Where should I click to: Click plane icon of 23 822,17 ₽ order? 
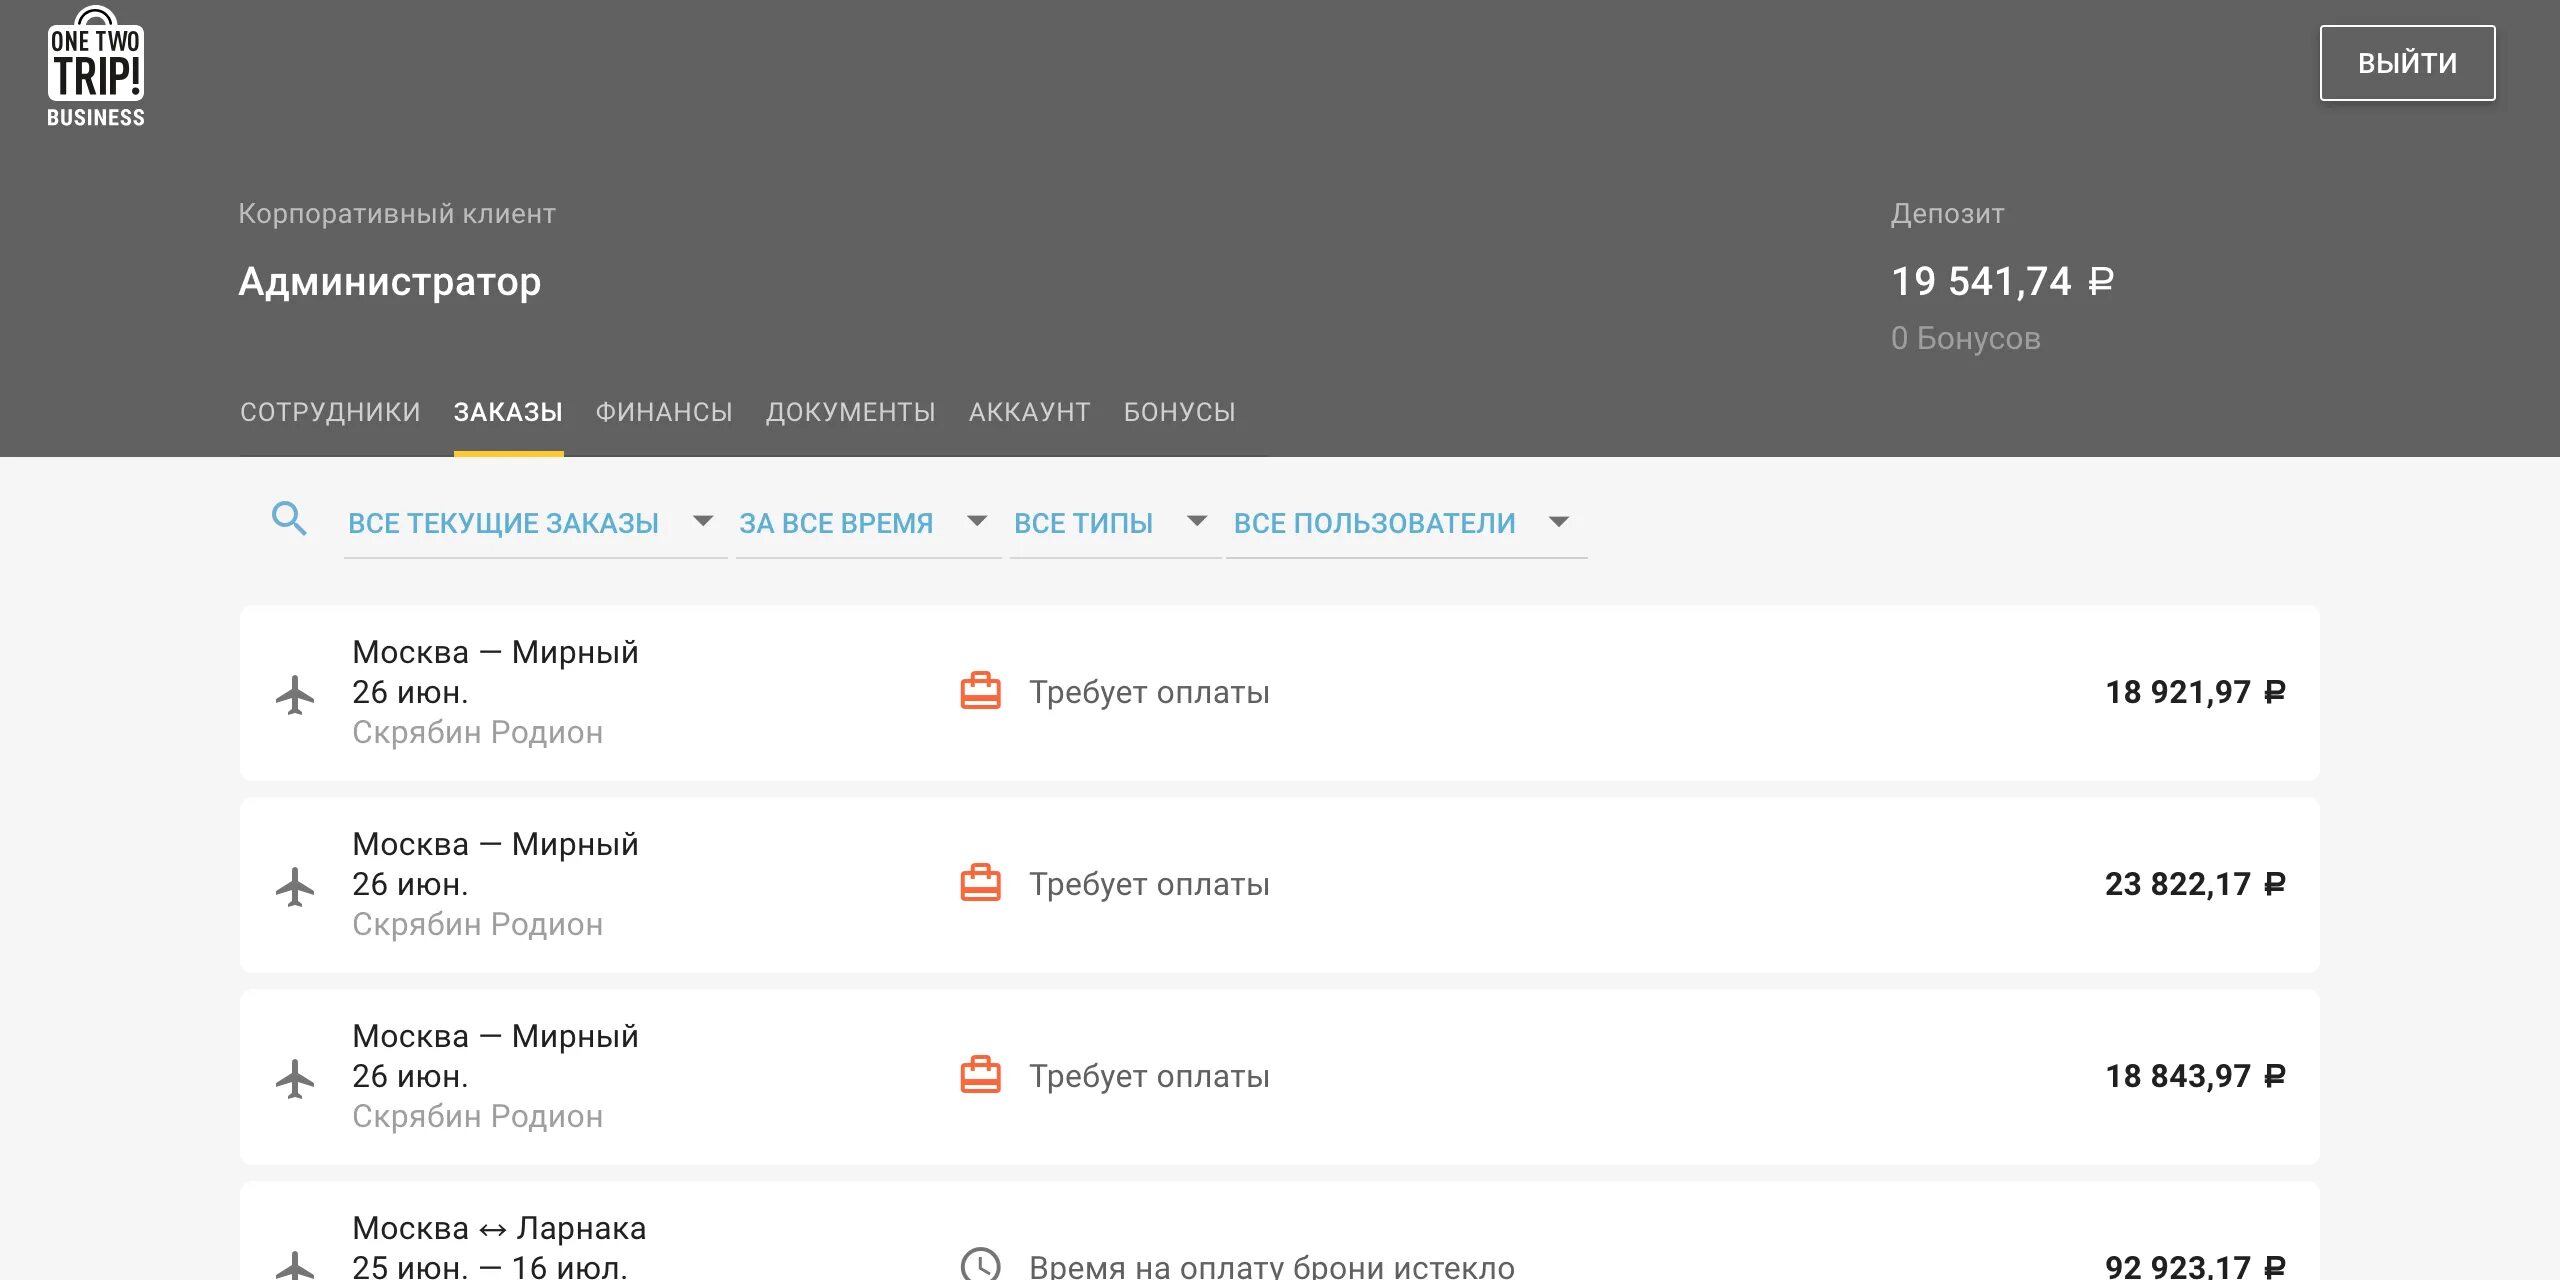(295, 886)
